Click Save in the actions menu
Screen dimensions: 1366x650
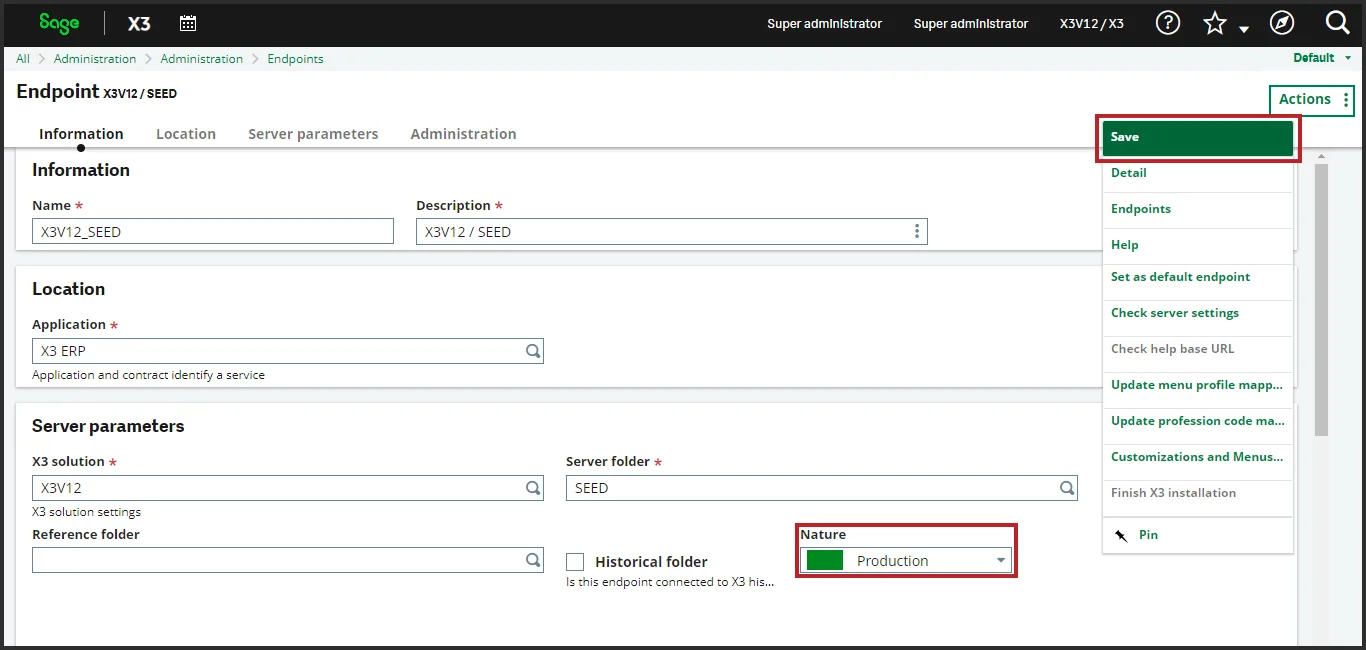point(1198,138)
